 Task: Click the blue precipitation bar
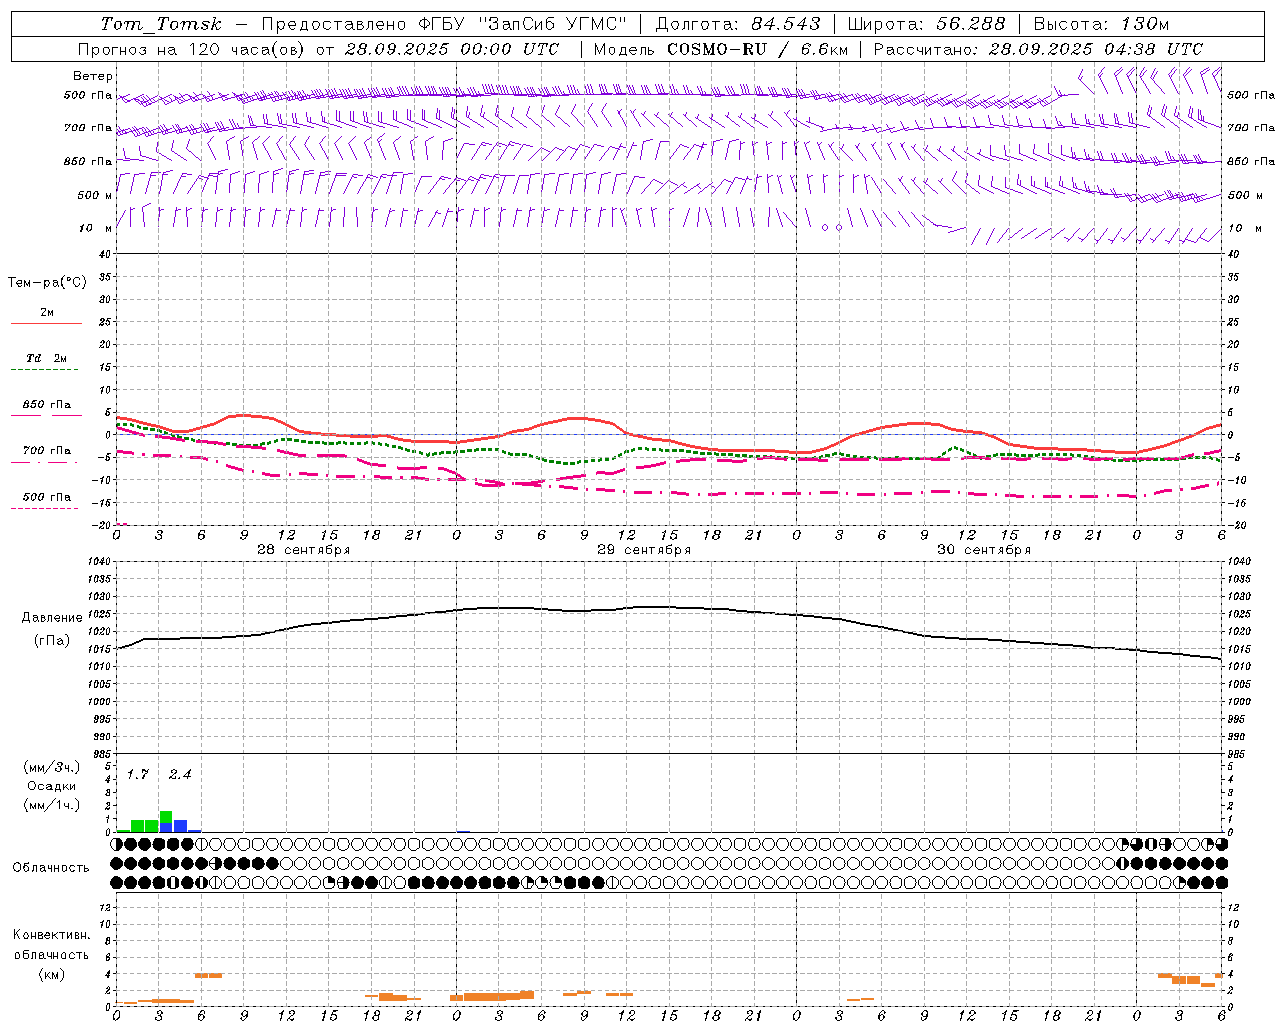180,826
